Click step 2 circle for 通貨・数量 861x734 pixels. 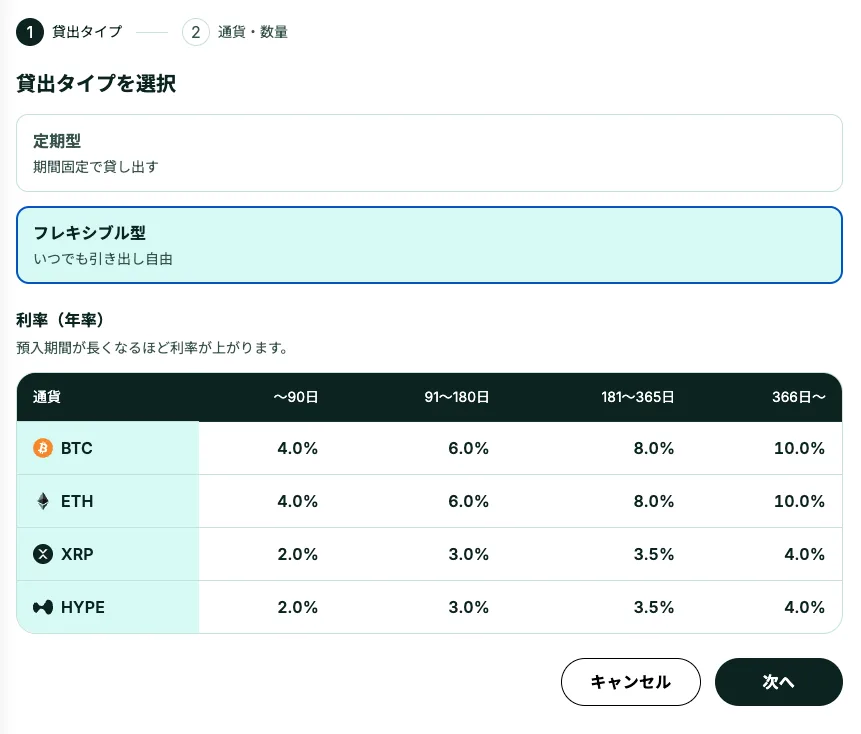[195, 32]
